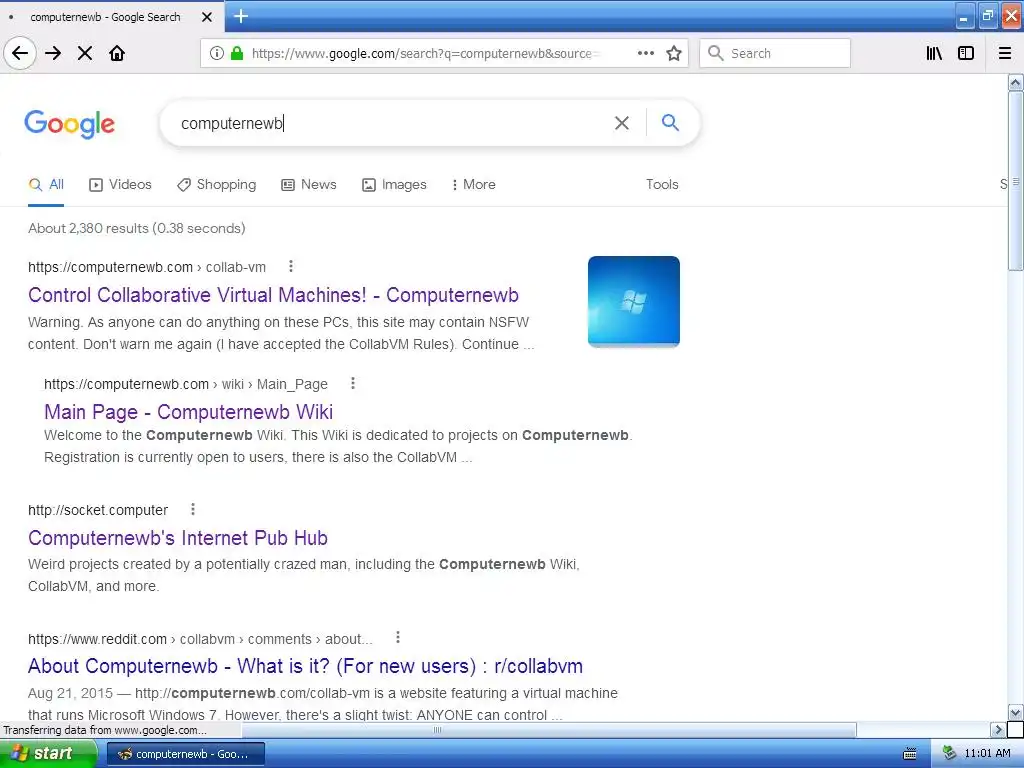Minimize the Firefox window

click(x=964, y=16)
